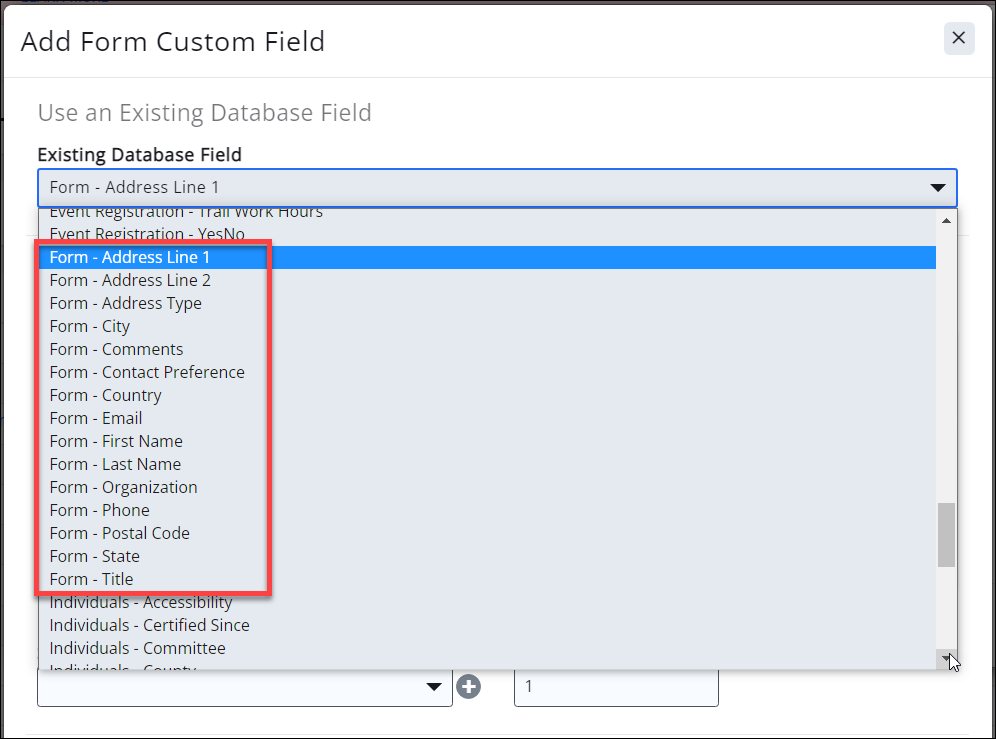996x739 pixels.
Task: Select 'Form - Email' option
Action: click(x=96, y=418)
